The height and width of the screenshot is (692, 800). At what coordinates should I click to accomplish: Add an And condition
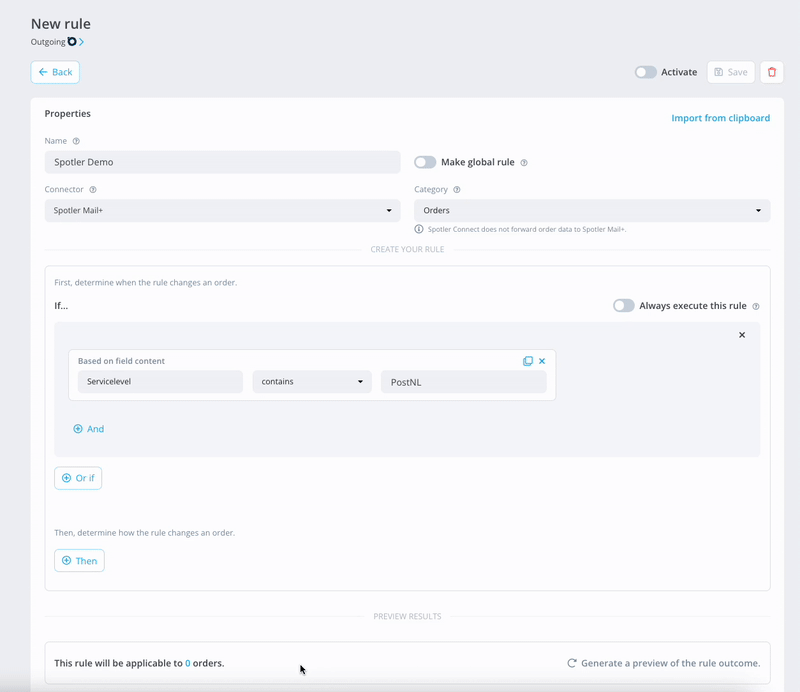(x=88, y=429)
